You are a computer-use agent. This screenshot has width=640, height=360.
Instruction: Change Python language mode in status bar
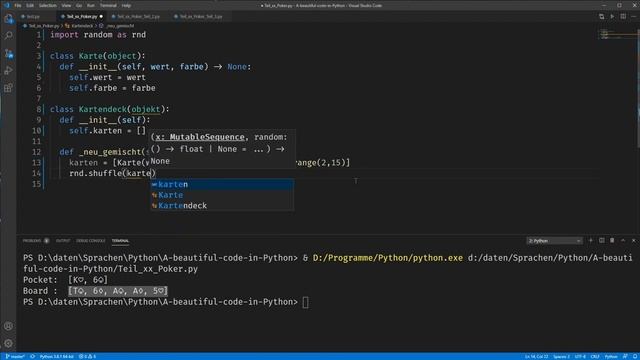pos(611,356)
